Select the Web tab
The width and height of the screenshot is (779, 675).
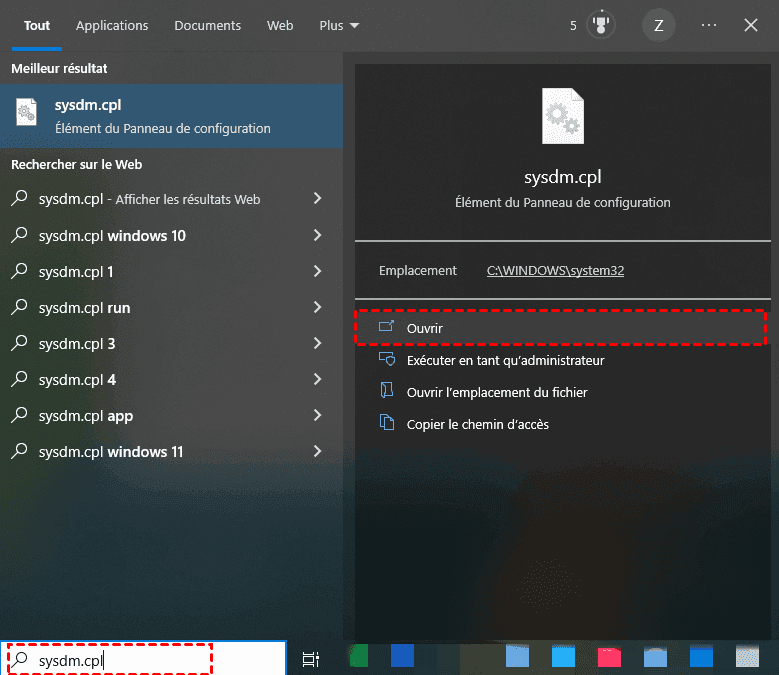coord(280,25)
